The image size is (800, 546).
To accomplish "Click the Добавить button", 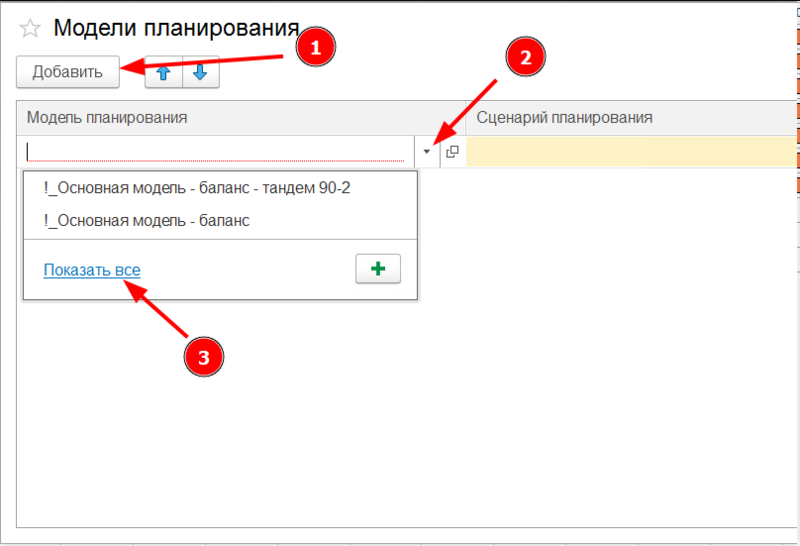I will pyautogui.click(x=68, y=72).
